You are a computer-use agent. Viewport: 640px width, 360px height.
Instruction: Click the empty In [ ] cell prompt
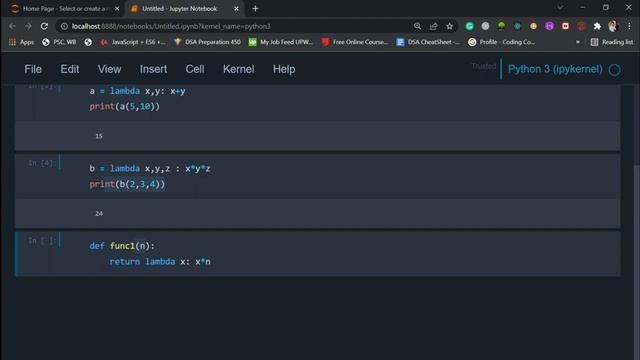point(41,241)
